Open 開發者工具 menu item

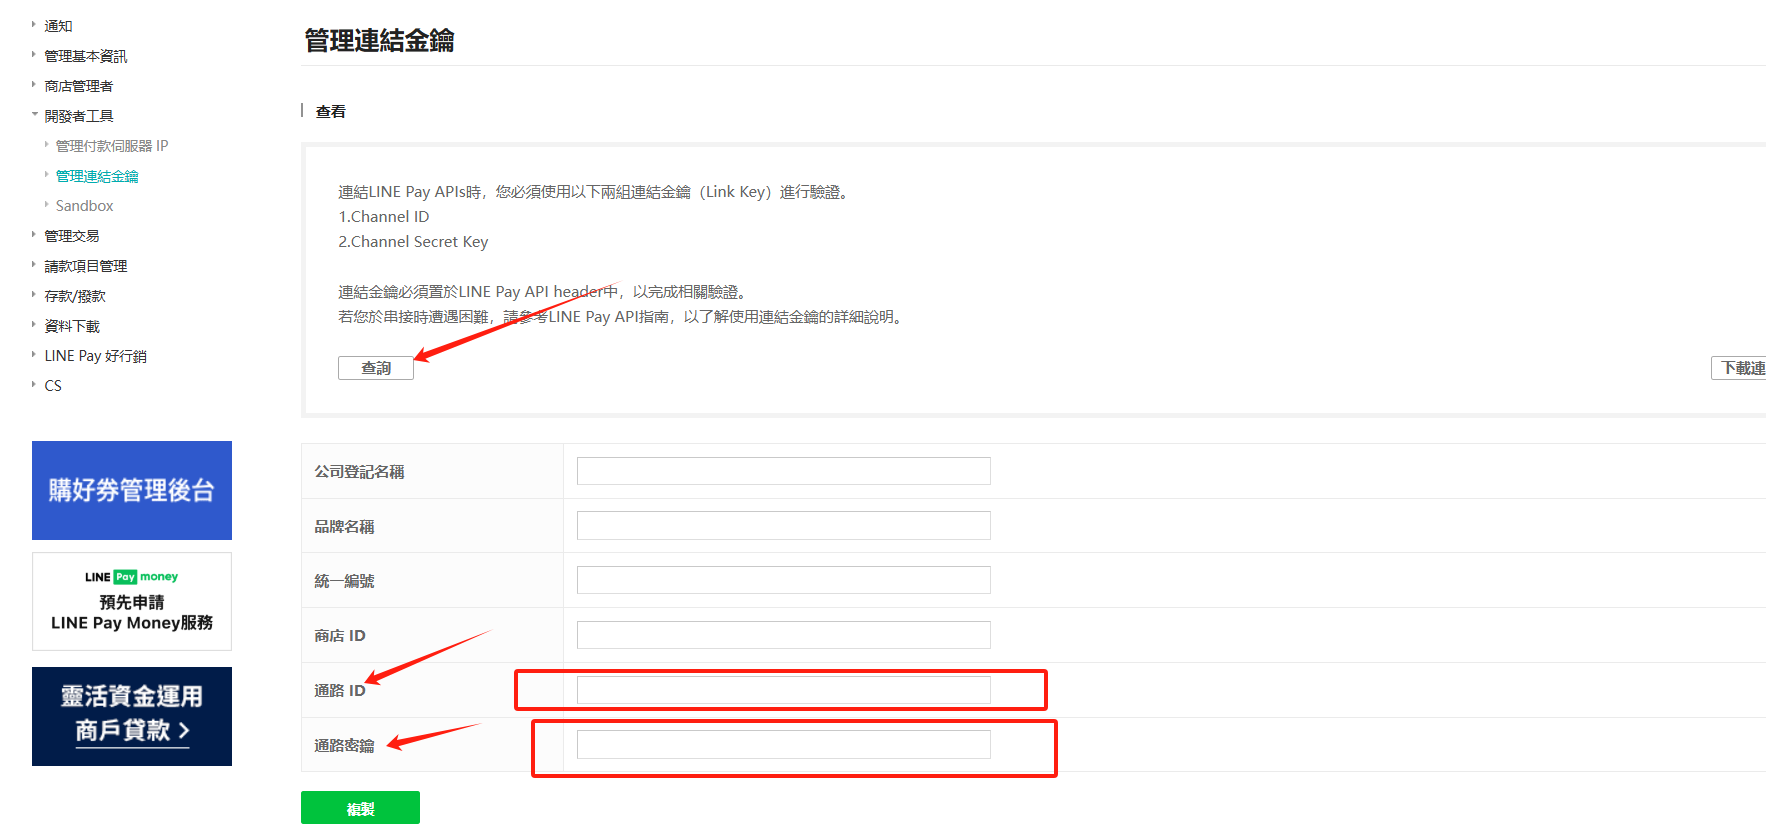point(79,116)
